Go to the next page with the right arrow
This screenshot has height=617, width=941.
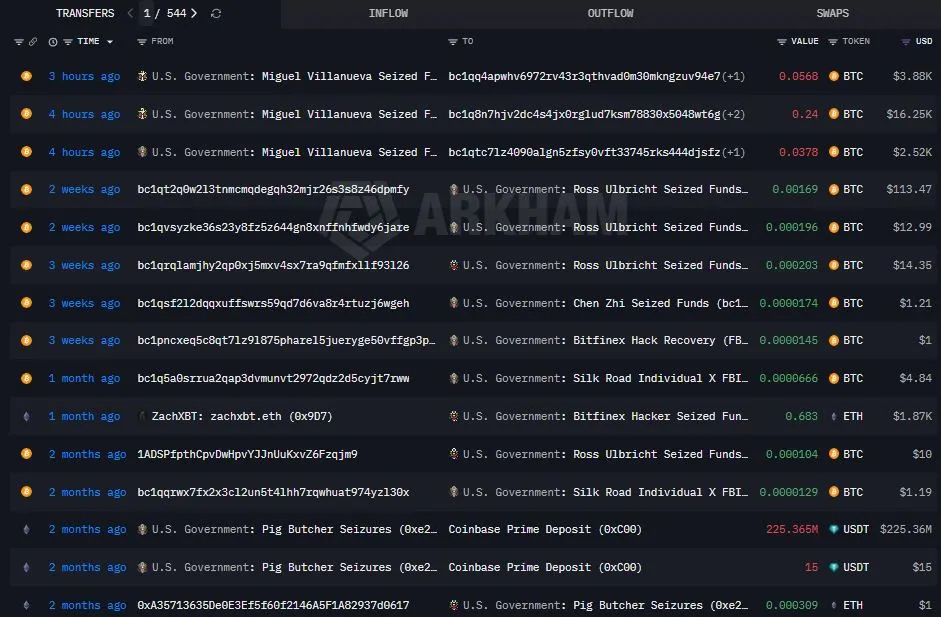click(x=194, y=13)
